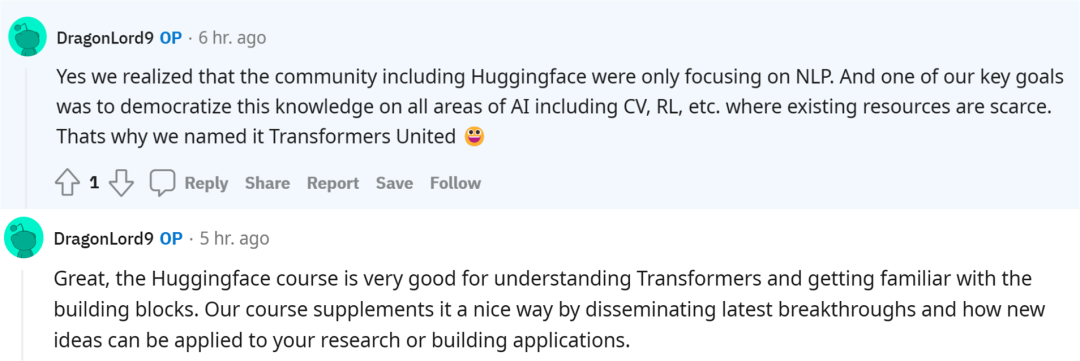Open the first DragonLord9 avatar in the 6 hr. comment
The height and width of the screenshot is (361, 1080).
(x=27, y=37)
